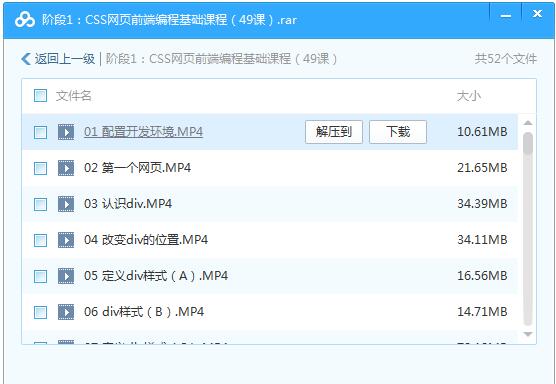Click the 文件名 column header
The width and height of the screenshot is (556, 384).
click(x=73, y=96)
